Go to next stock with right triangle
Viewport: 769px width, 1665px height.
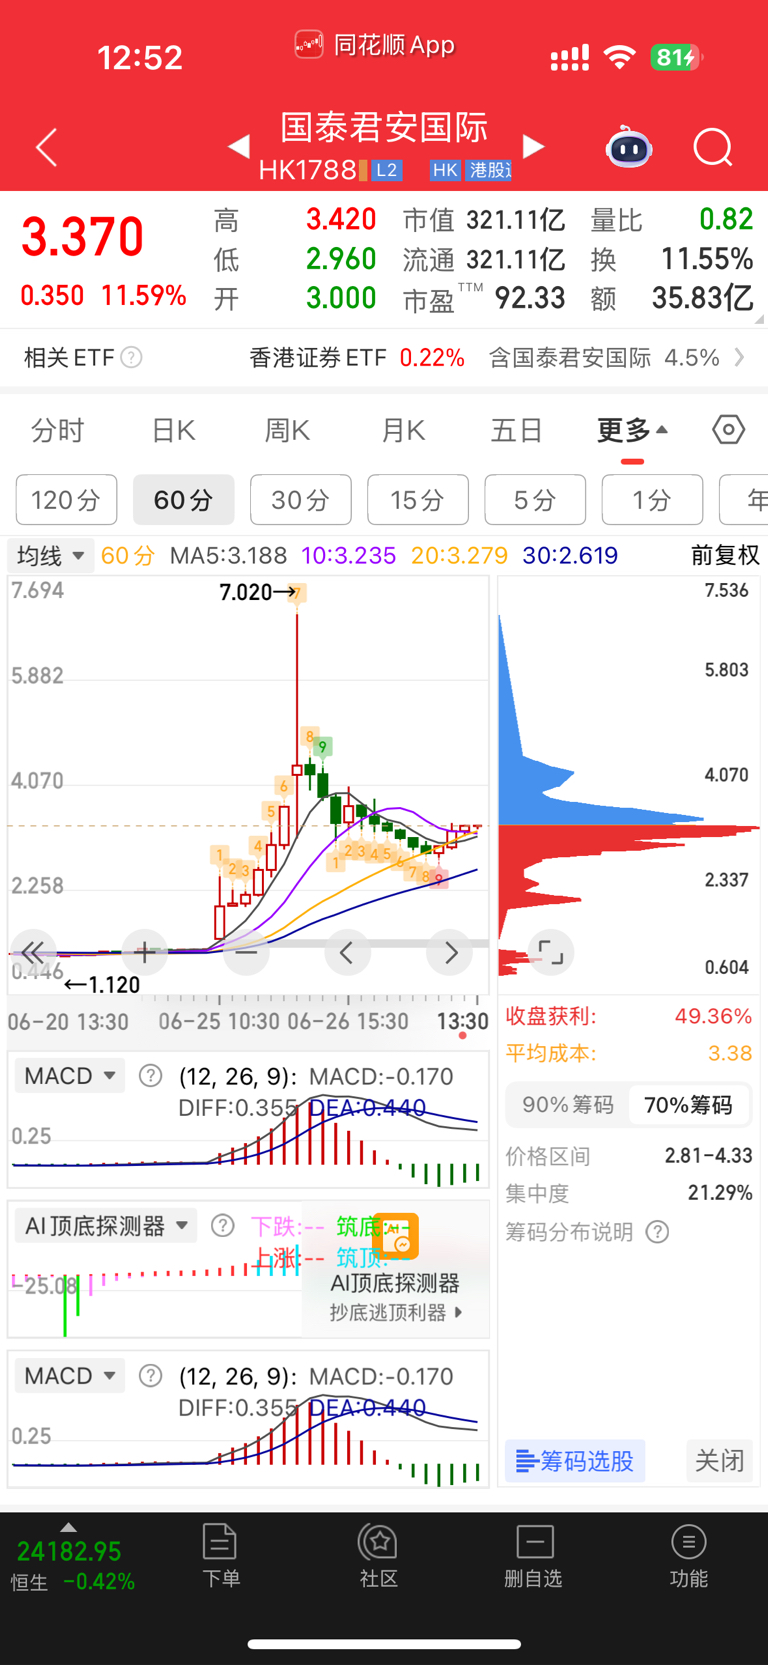click(534, 147)
